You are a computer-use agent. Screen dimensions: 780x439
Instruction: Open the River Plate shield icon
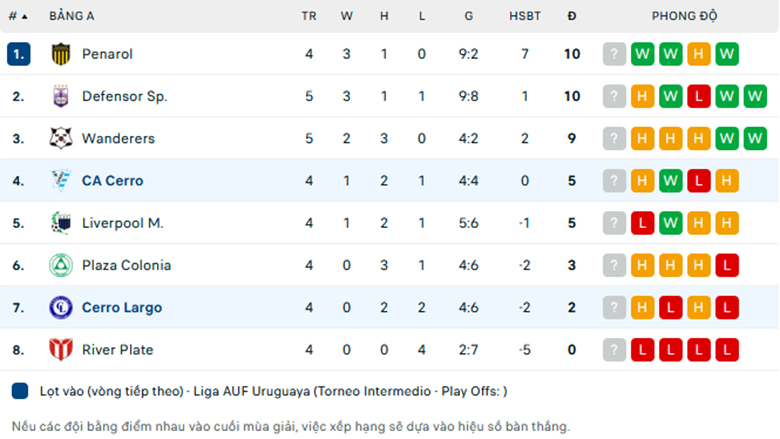[61, 350]
